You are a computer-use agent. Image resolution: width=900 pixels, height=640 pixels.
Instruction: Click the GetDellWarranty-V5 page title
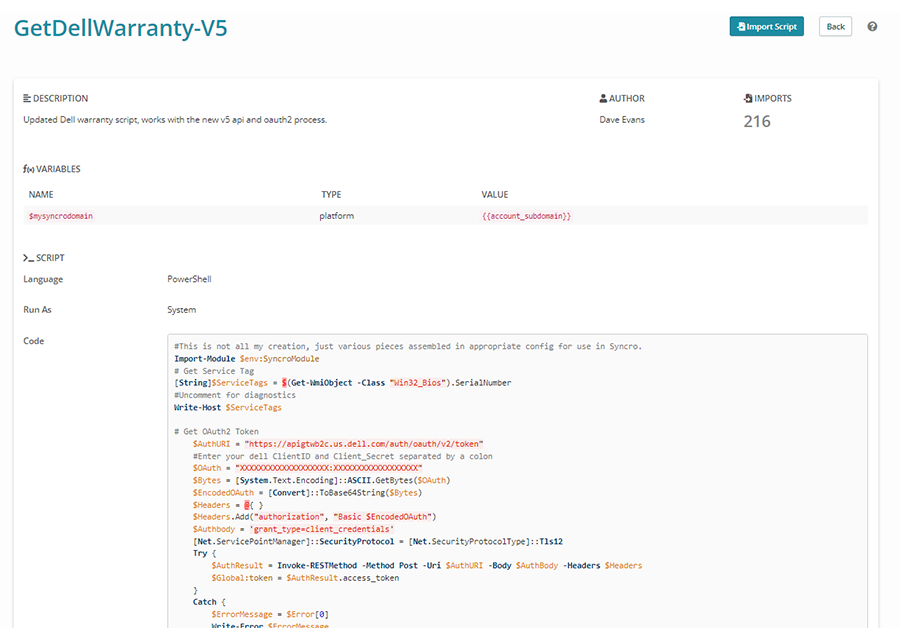120,27
